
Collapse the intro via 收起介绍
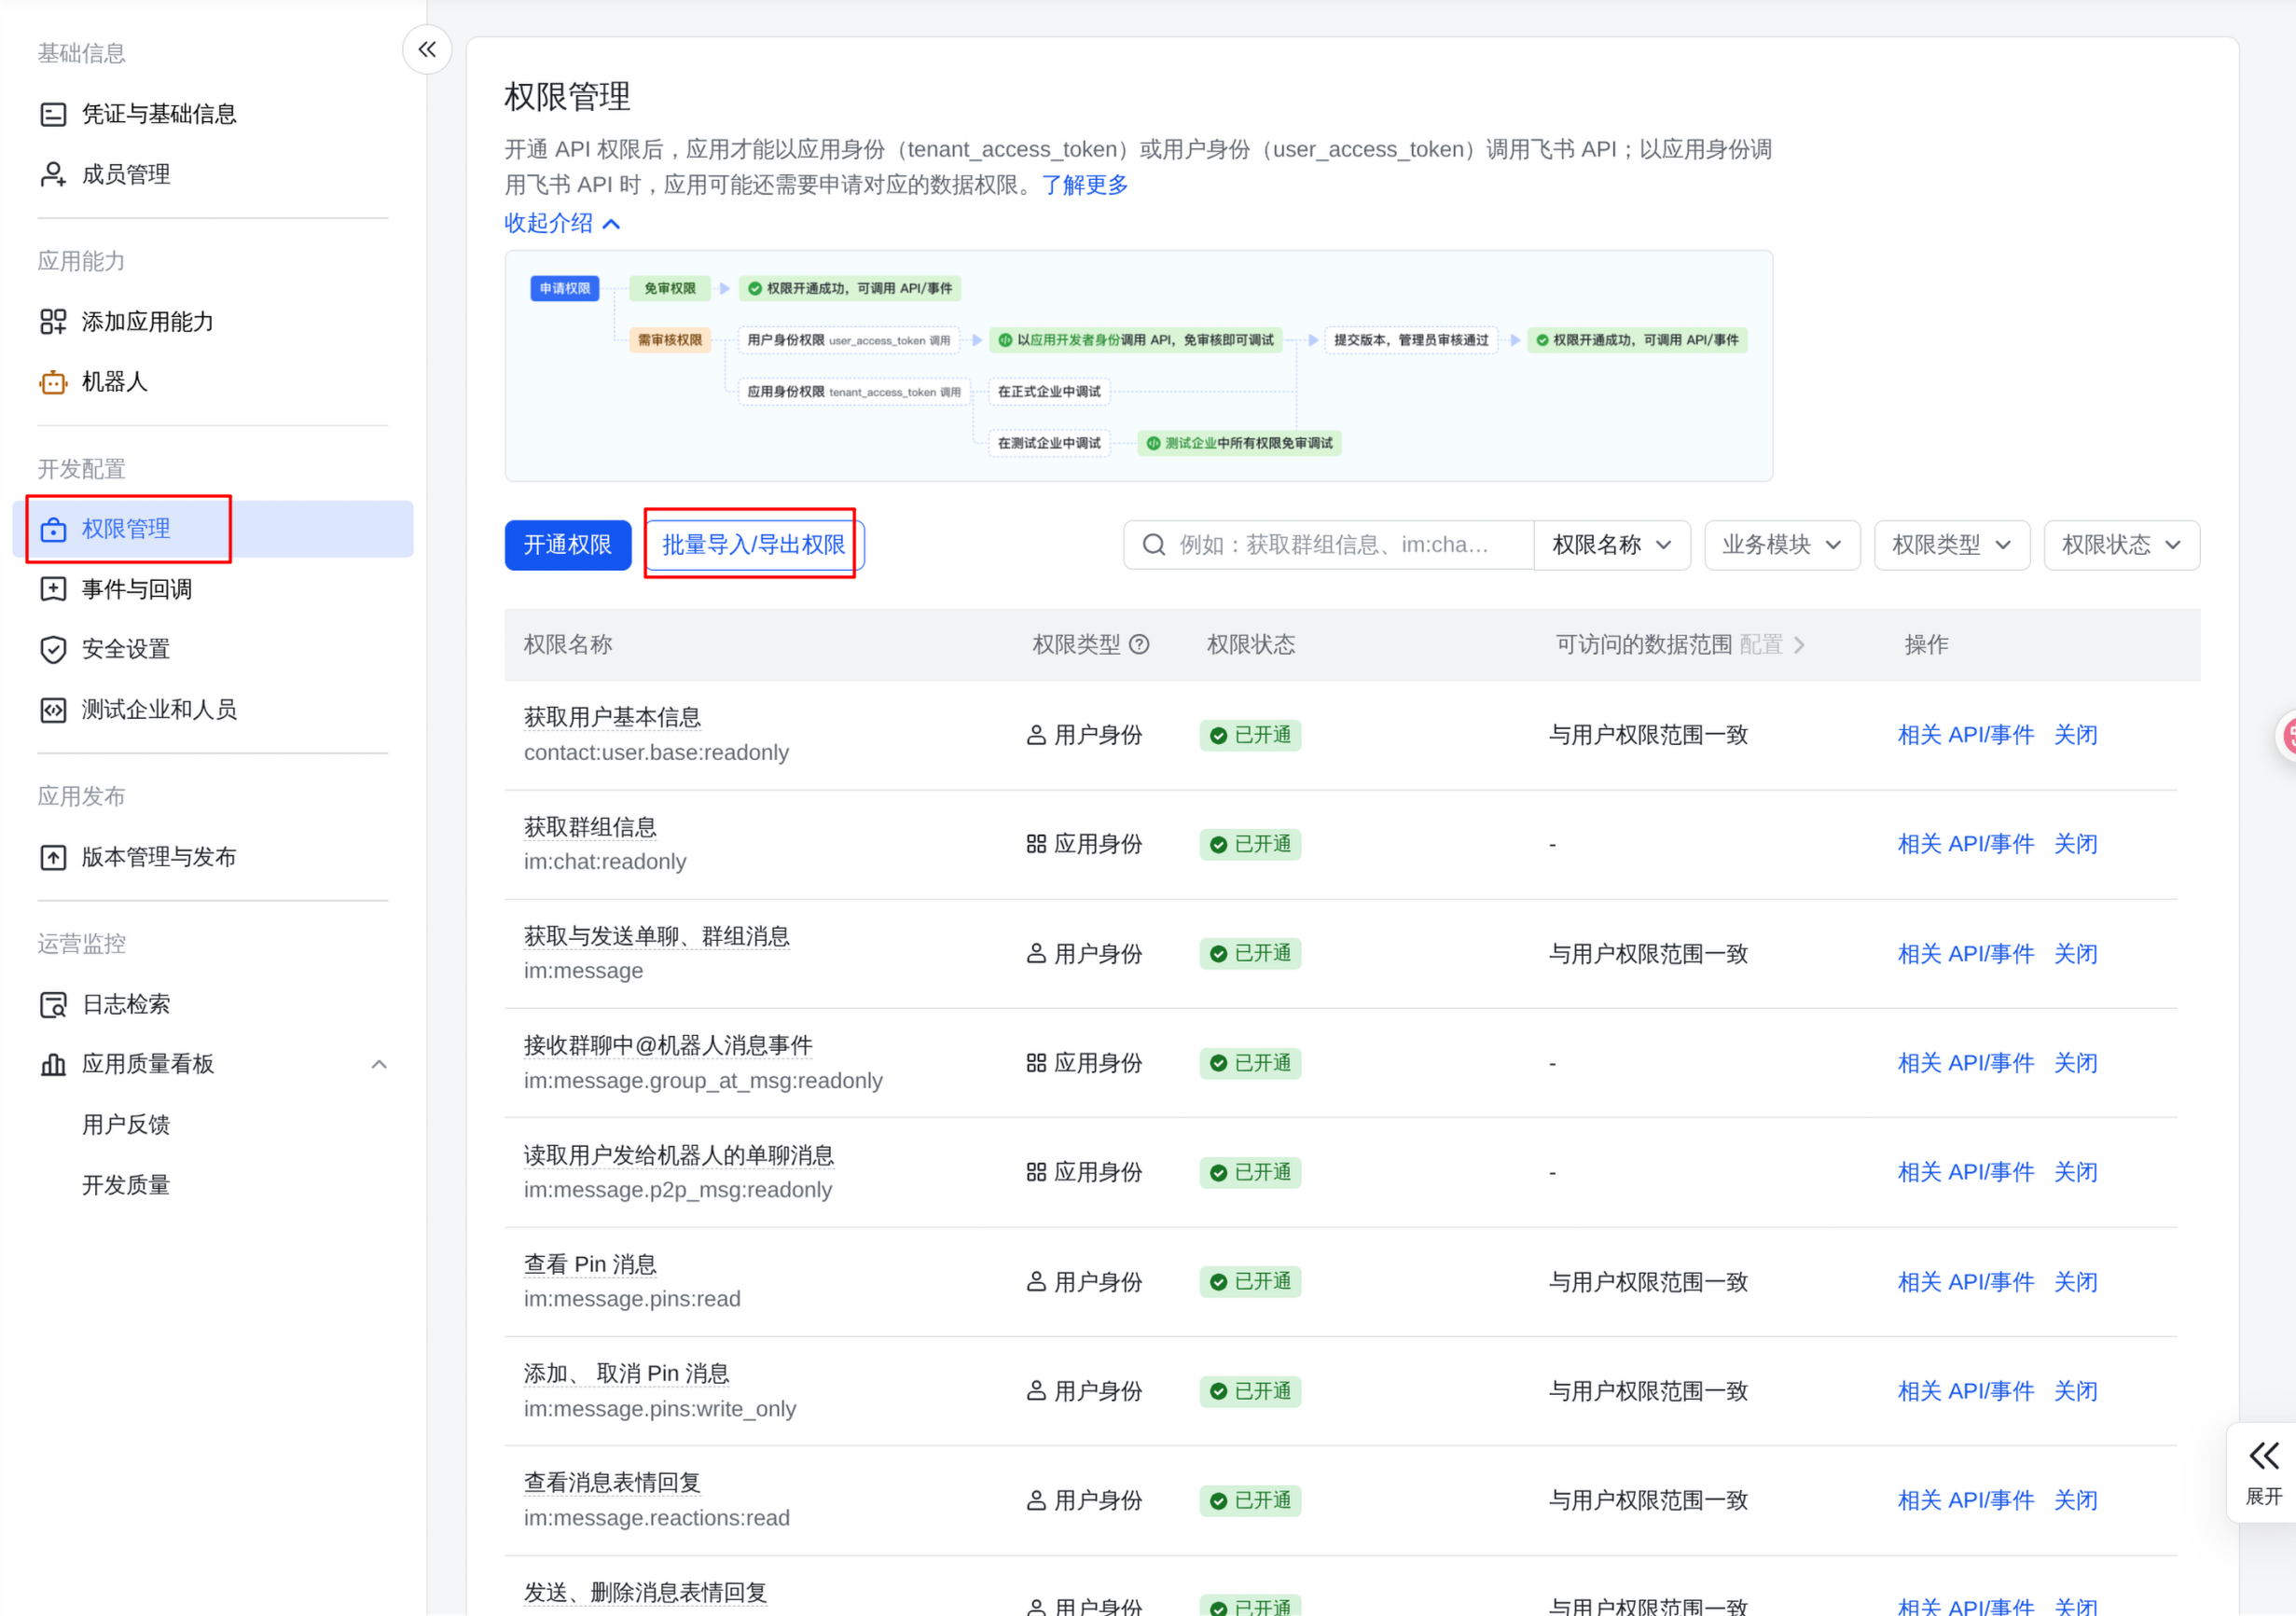tap(562, 223)
